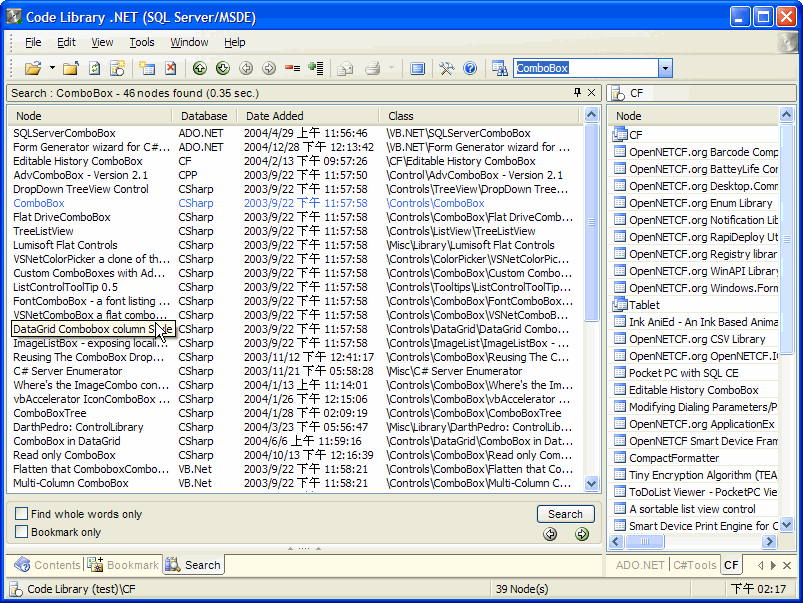Image resolution: width=803 pixels, height=603 pixels.
Task: Open the File menu
Action: (x=33, y=42)
